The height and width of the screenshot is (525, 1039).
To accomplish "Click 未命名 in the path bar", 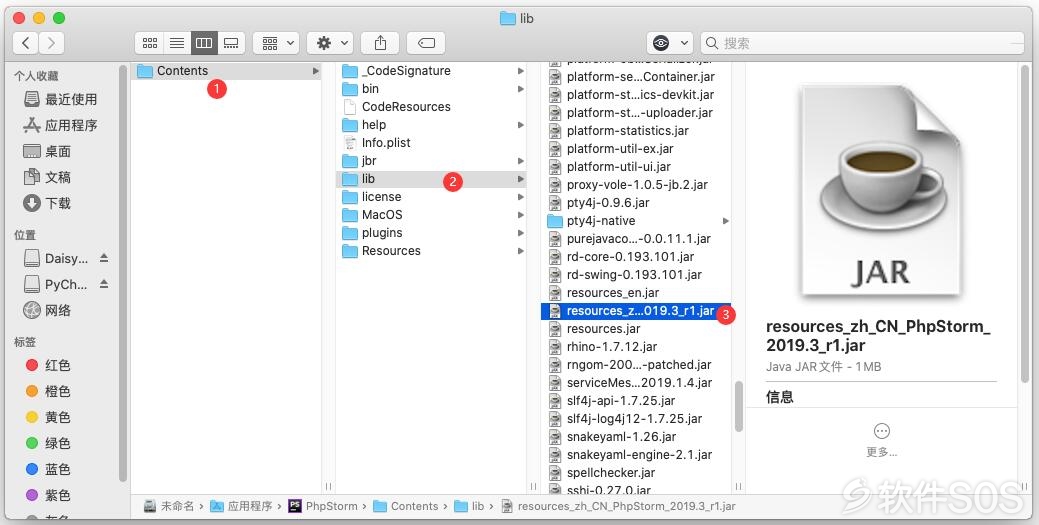I will click(170, 506).
